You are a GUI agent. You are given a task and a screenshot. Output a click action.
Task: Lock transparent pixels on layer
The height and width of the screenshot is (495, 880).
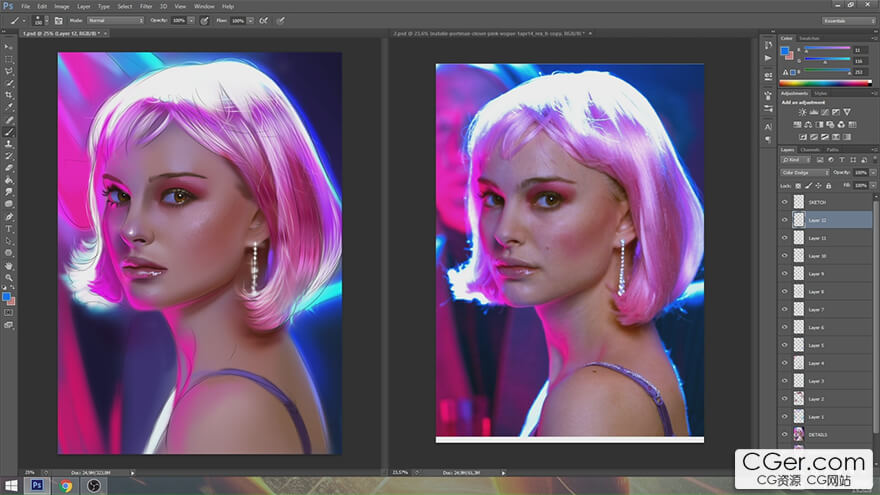tap(798, 186)
